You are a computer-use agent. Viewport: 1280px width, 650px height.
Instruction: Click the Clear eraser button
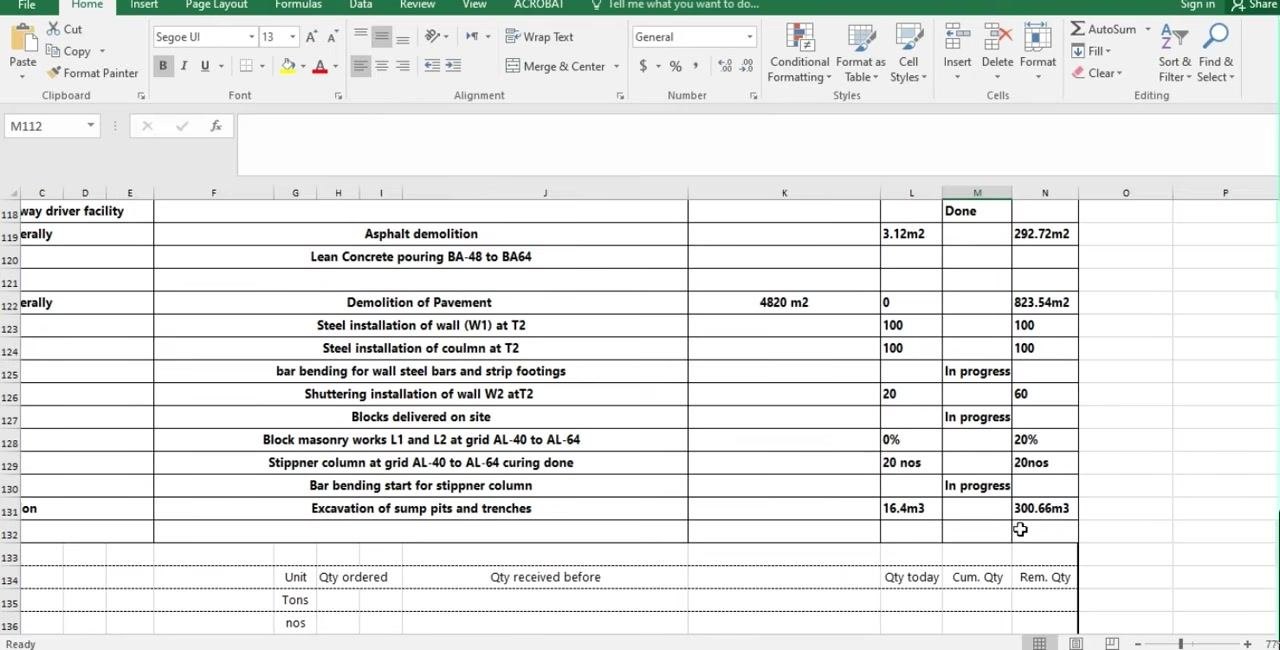click(1097, 73)
